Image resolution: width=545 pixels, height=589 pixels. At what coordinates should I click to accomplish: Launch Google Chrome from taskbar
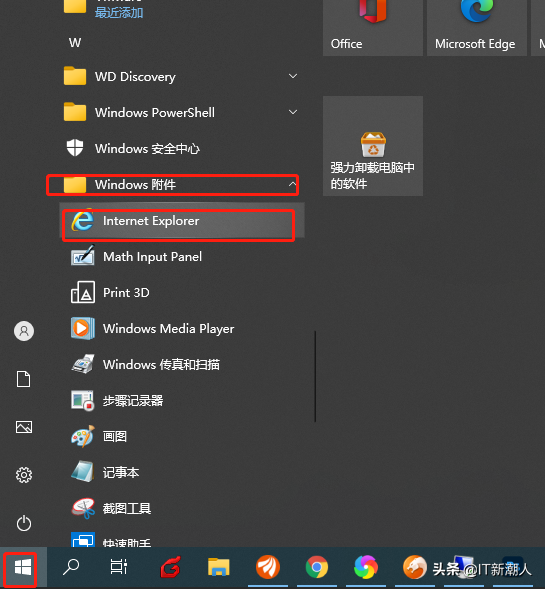click(317, 567)
